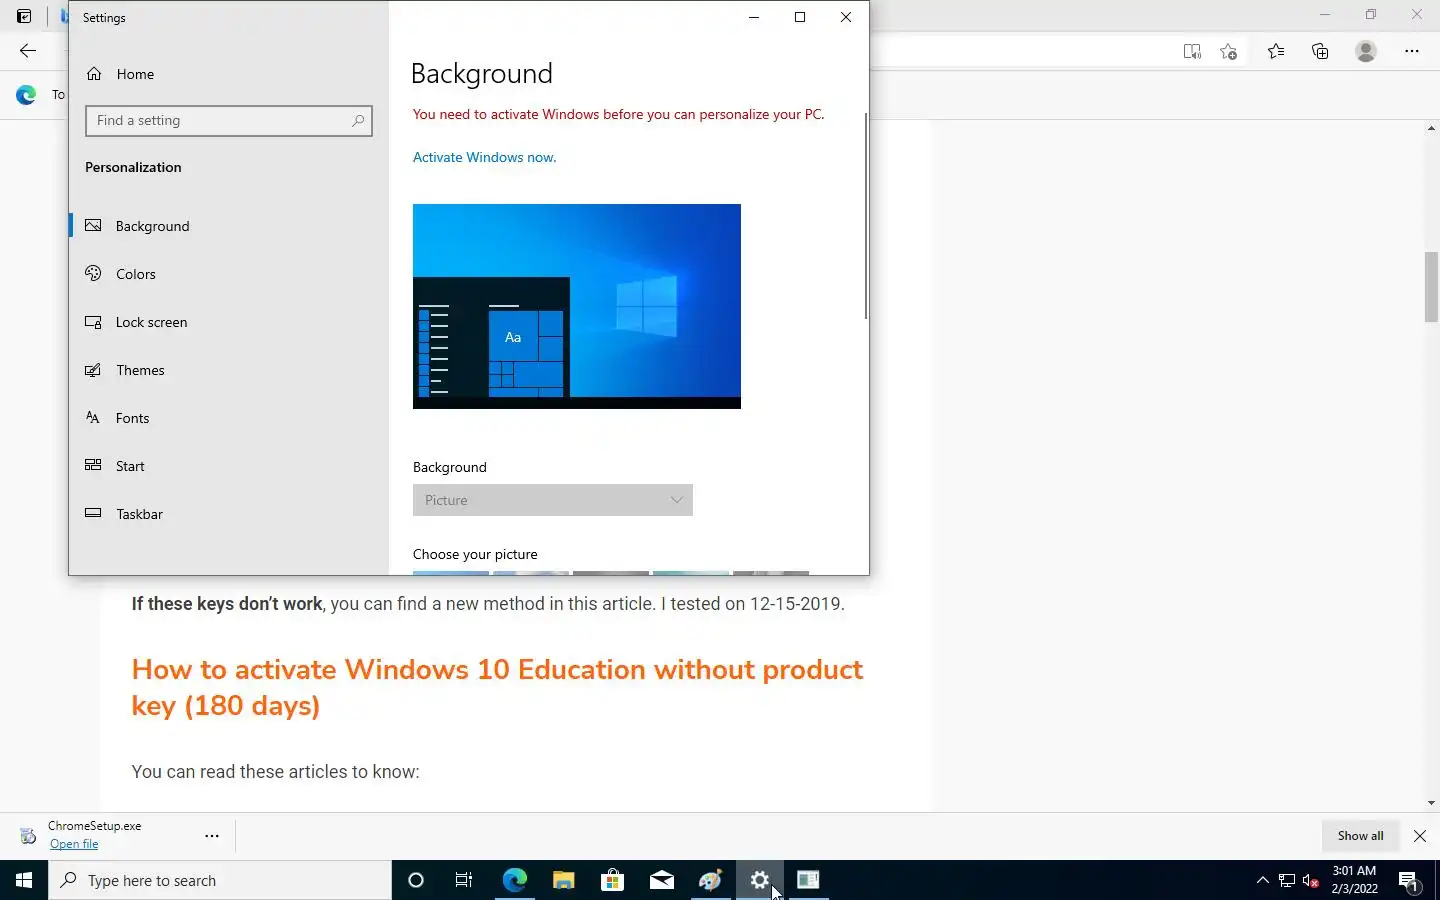Open the Paint app taskbar icon
Image resolution: width=1440 pixels, height=900 pixels.
(x=710, y=880)
